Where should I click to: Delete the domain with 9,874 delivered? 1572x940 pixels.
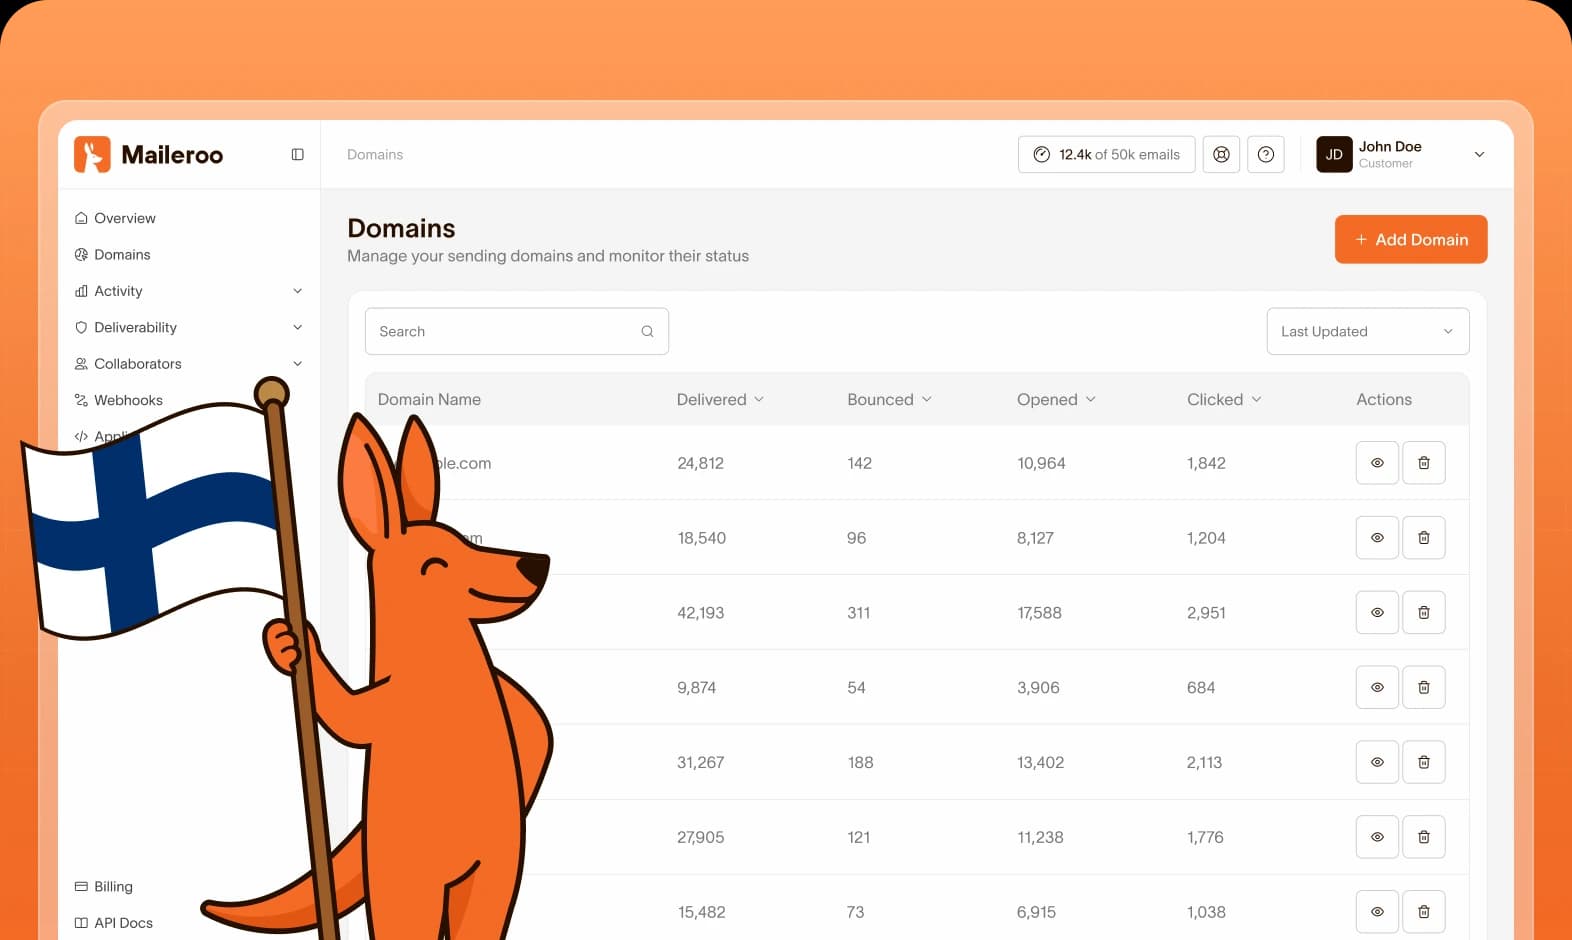coord(1424,687)
